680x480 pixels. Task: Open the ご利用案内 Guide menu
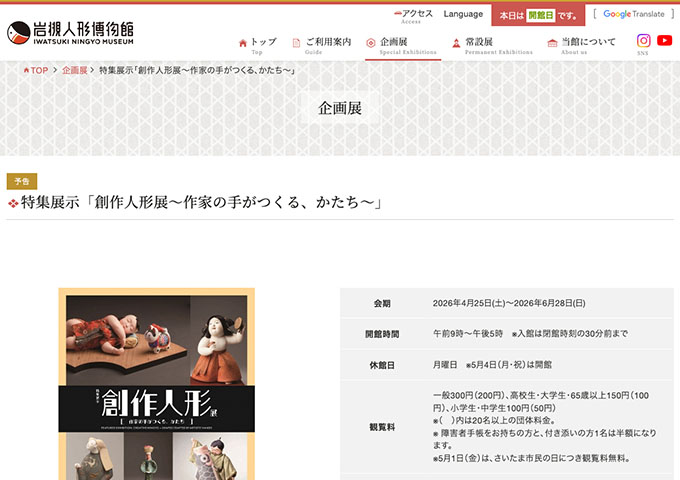pyautogui.click(x=322, y=46)
